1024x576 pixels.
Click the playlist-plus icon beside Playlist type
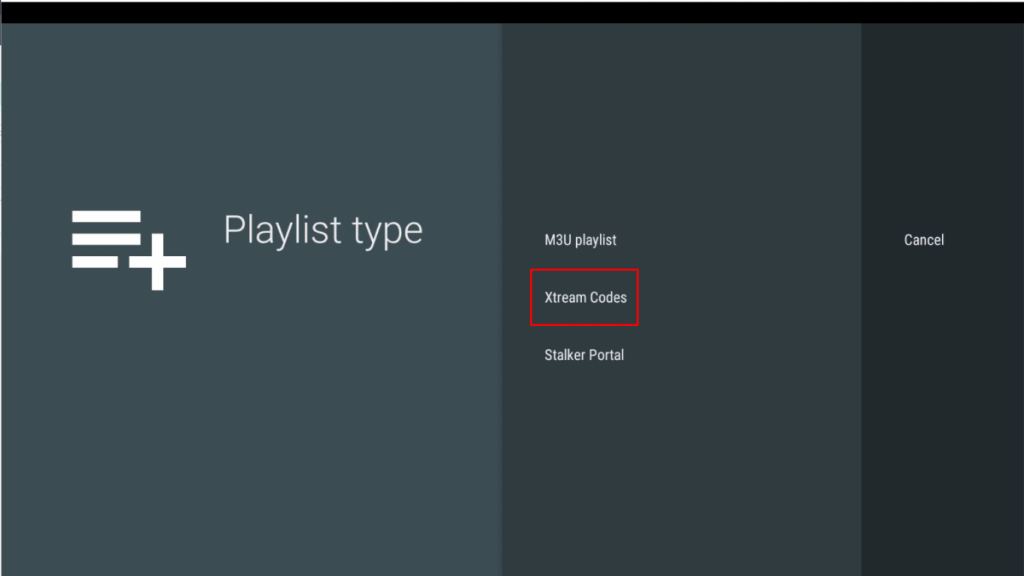127,246
